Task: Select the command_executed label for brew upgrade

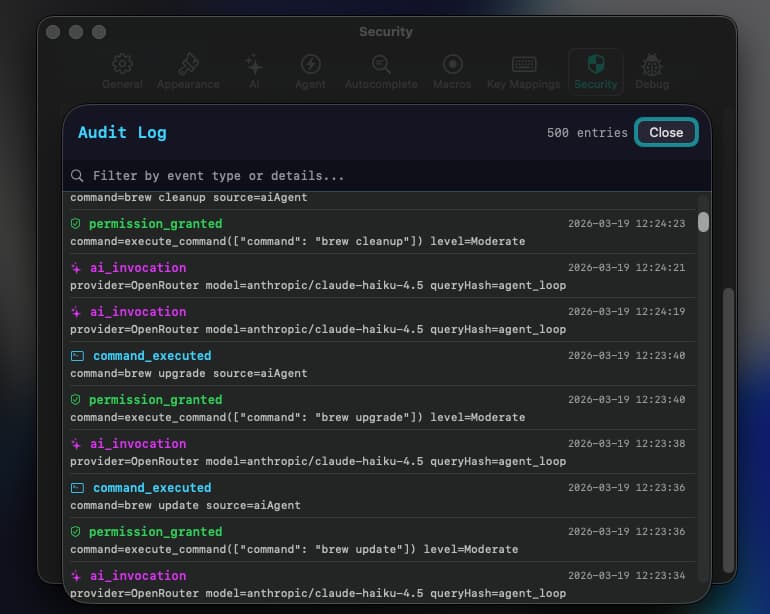Action: coord(152,356)
